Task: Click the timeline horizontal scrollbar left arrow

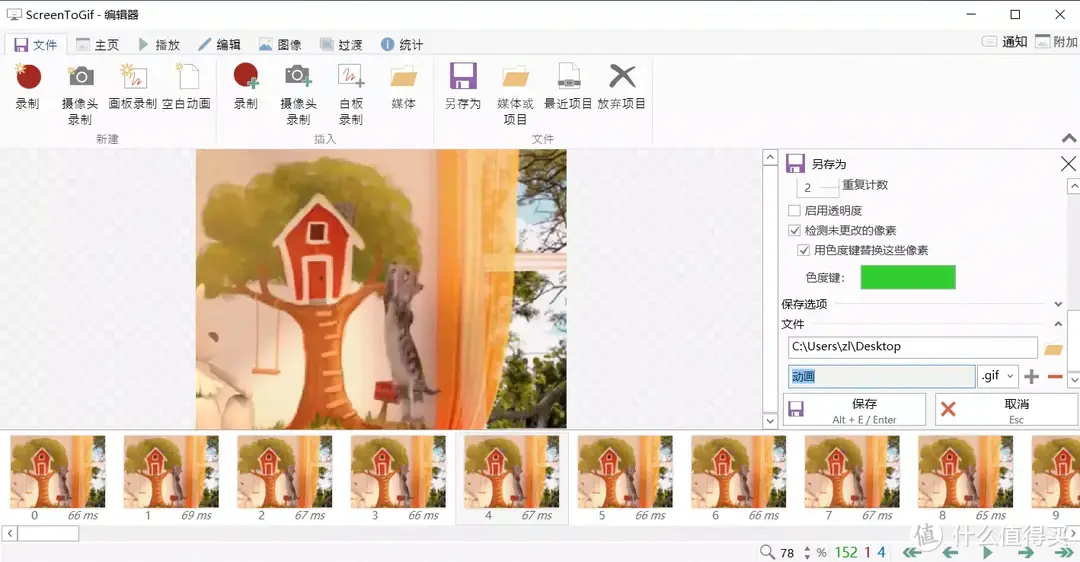Action: tap(10, 534)
